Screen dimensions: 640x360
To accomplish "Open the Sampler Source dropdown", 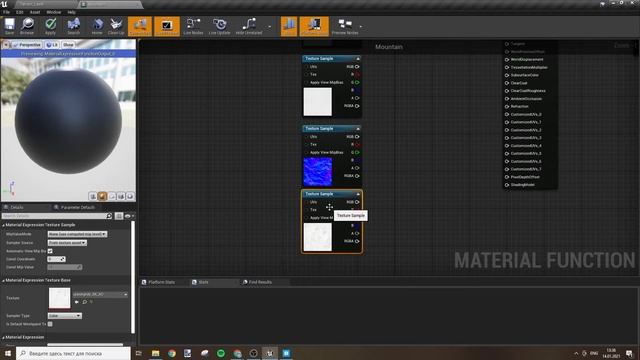I will pyautogui.click(x=67, y=243).
